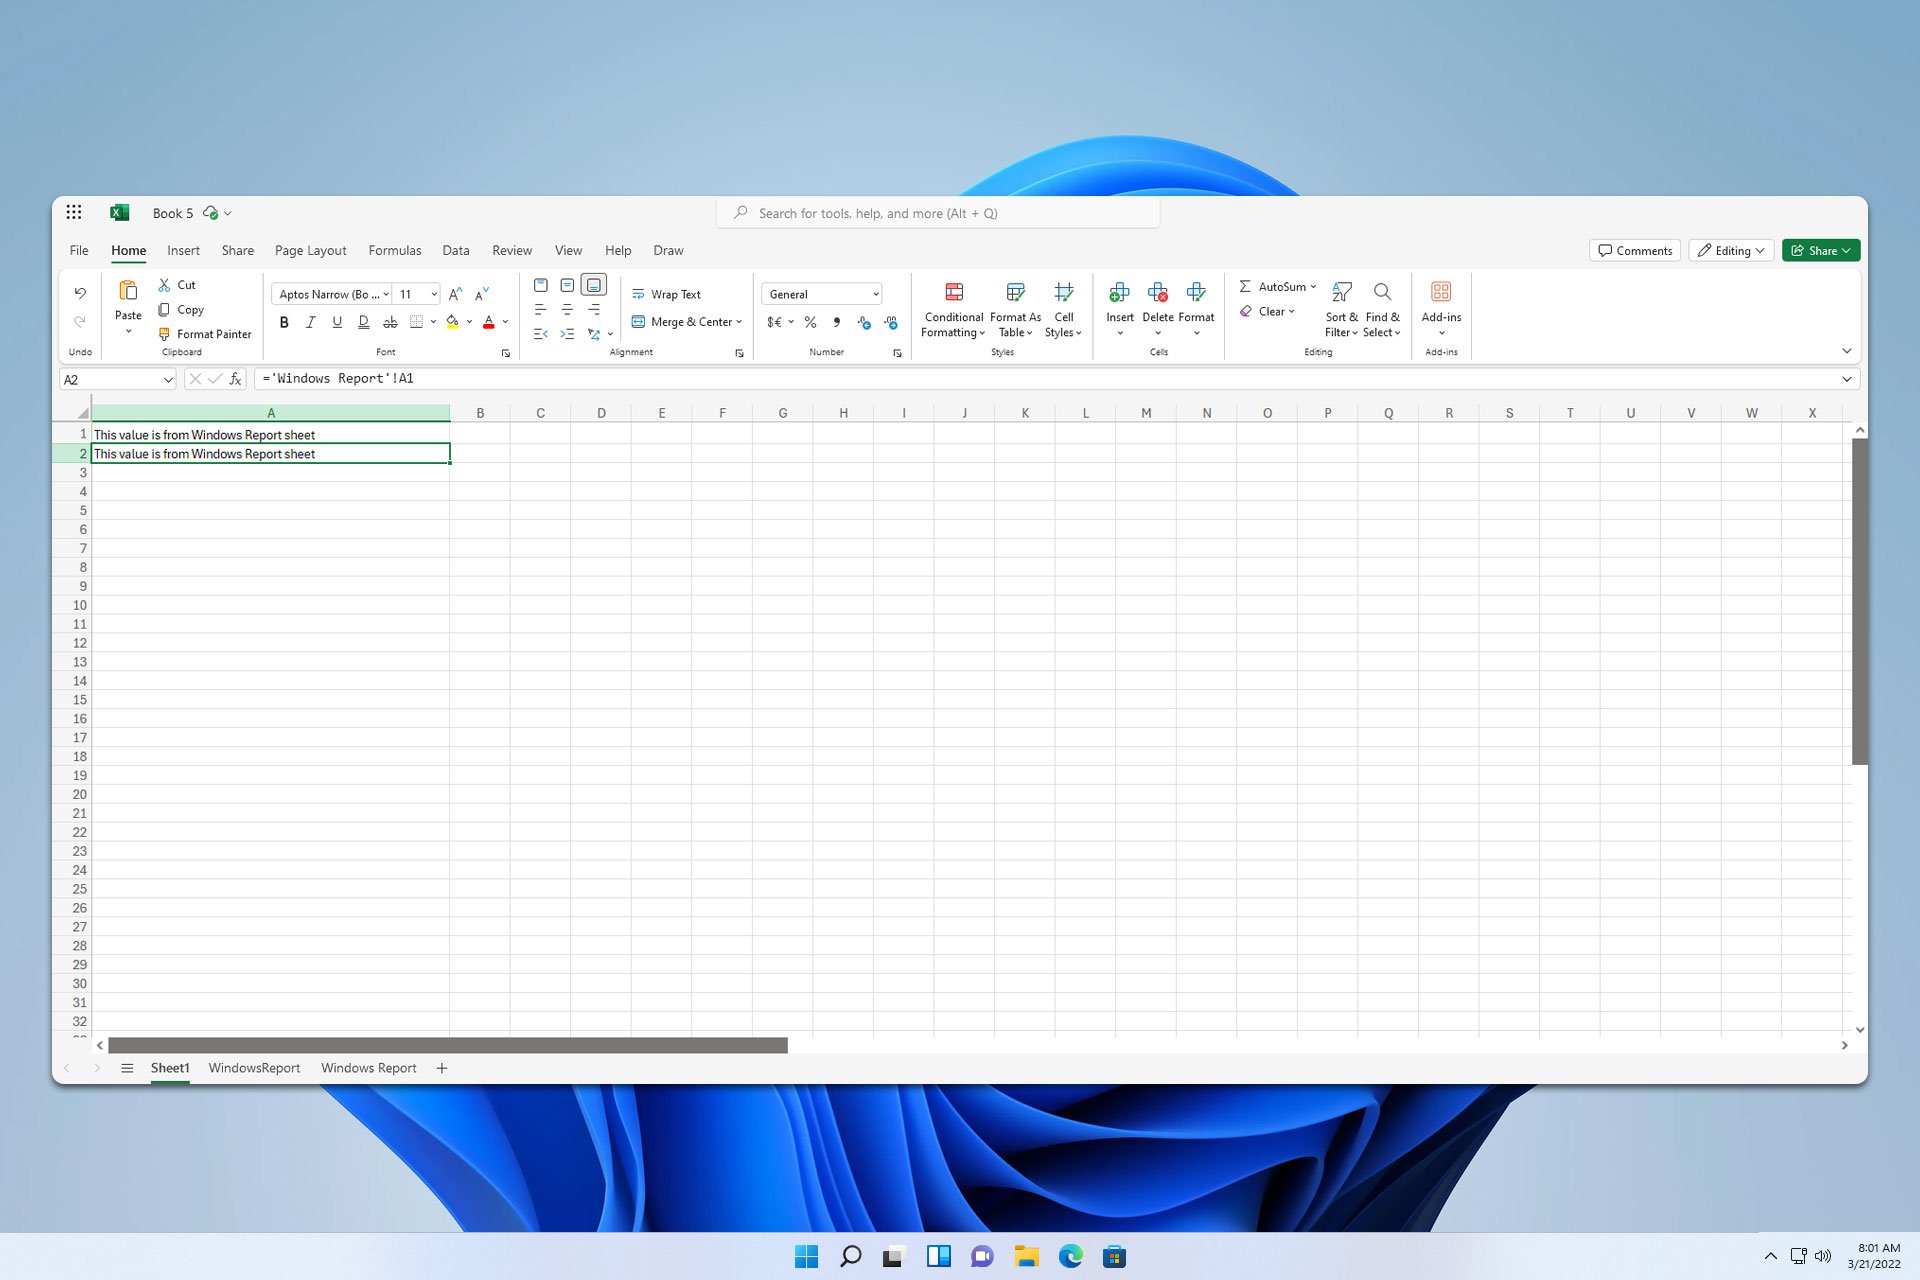Screen dimensions: 1920x1280
Task: Open the Format cells menu
Action: [1196, 309]
